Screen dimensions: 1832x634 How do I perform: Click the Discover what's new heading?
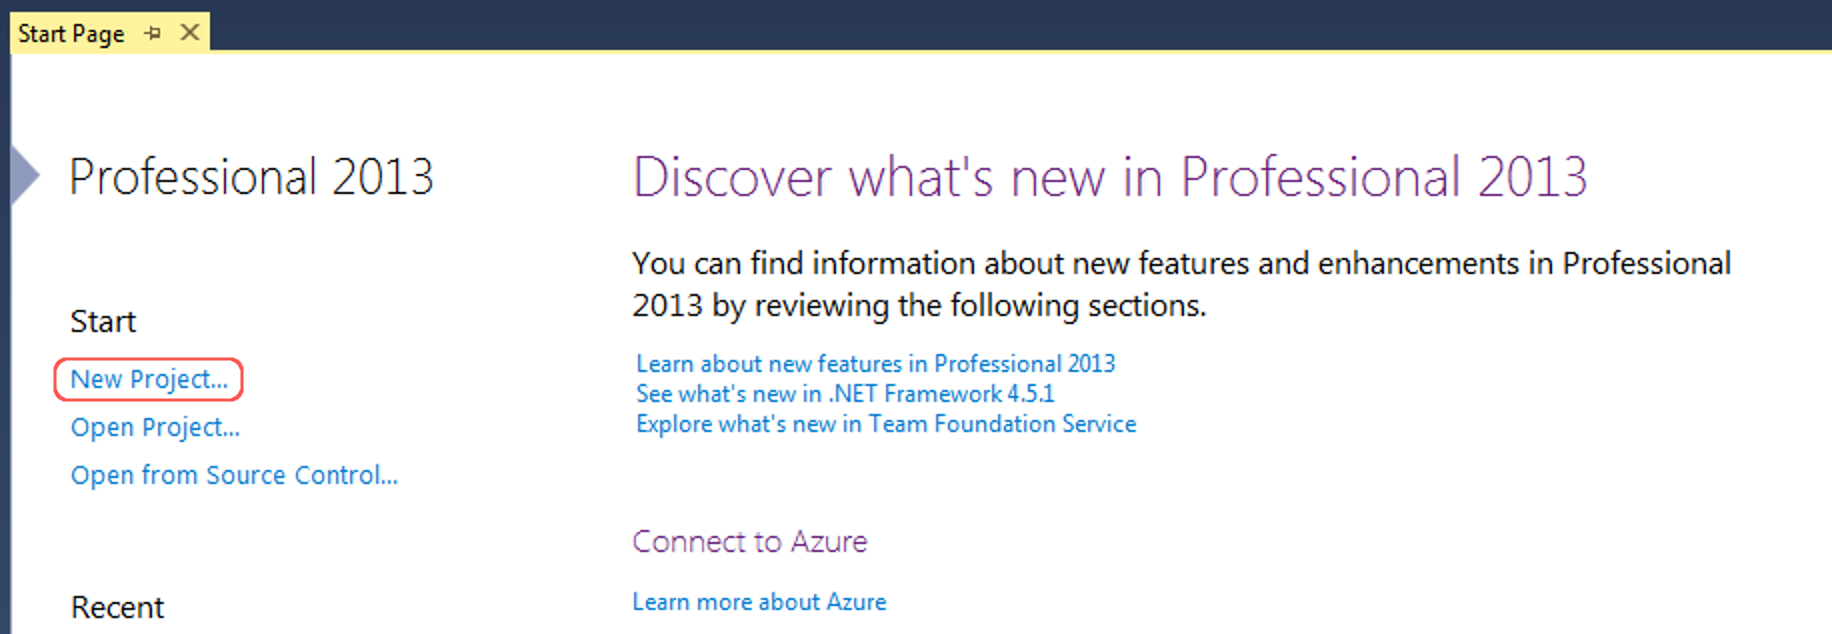pyautogui.click(x=1109, y=178)
